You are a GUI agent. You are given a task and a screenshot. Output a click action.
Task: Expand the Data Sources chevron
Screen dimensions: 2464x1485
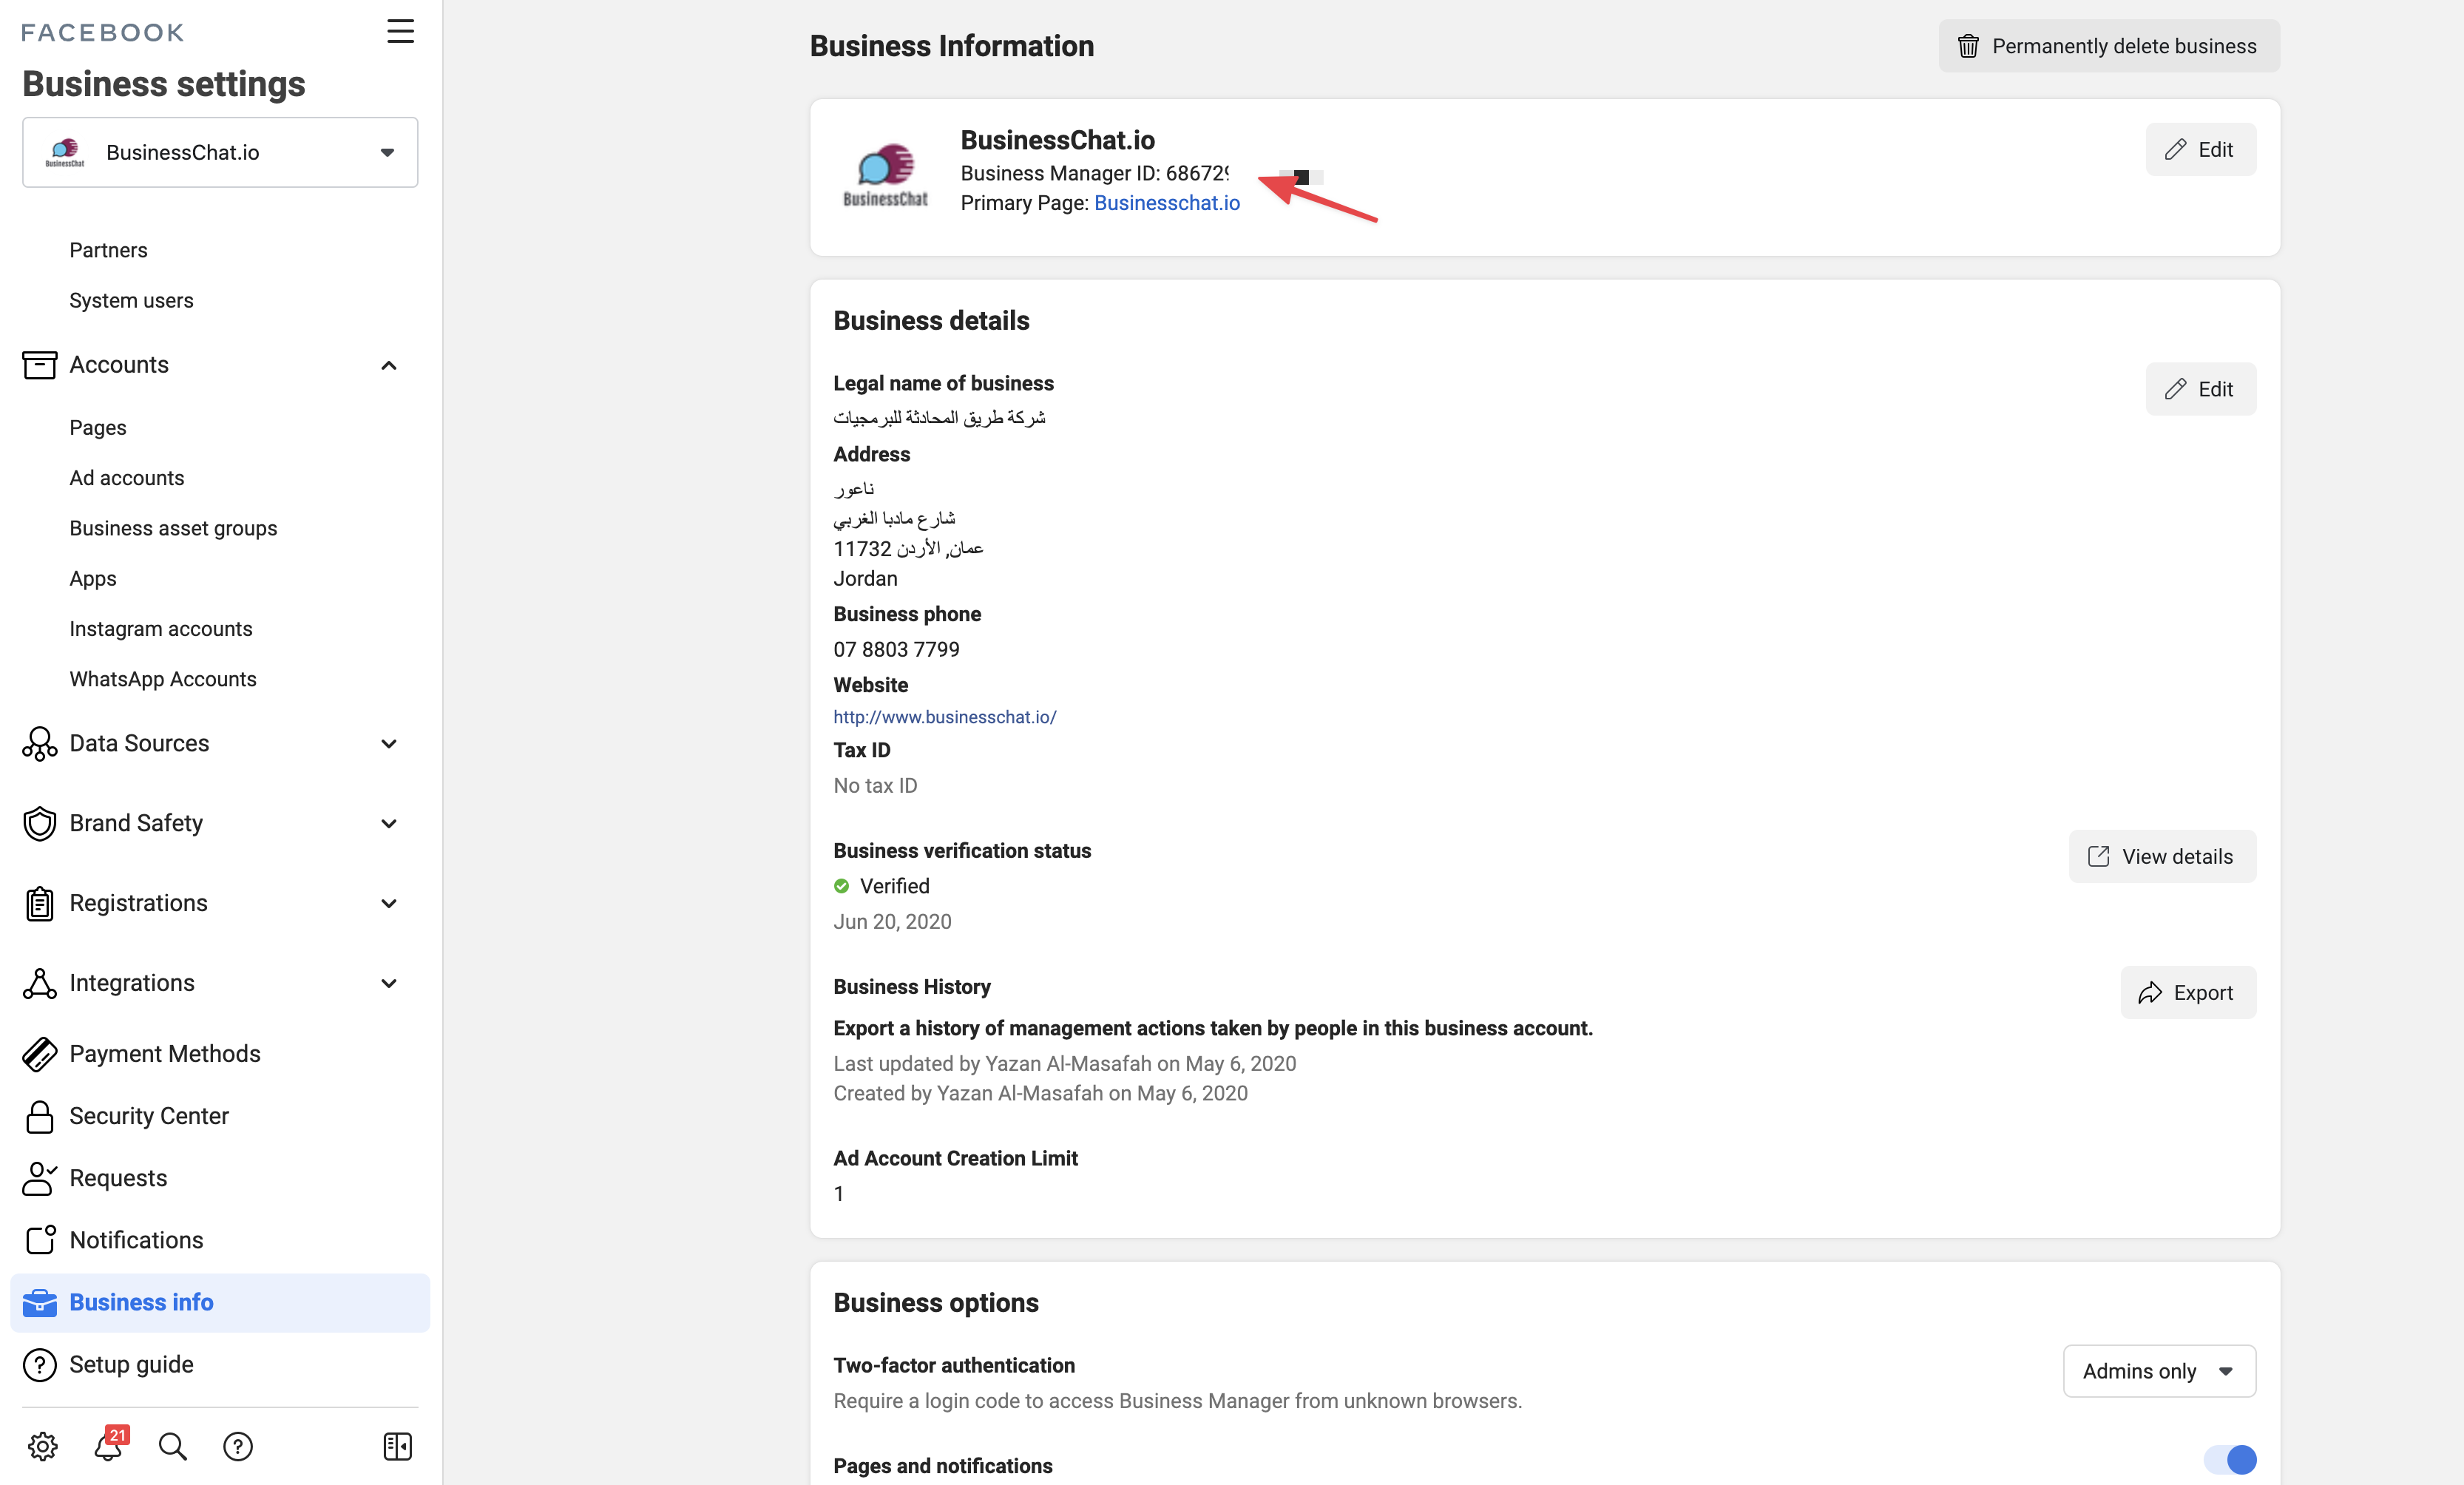(x=389, y=744)
